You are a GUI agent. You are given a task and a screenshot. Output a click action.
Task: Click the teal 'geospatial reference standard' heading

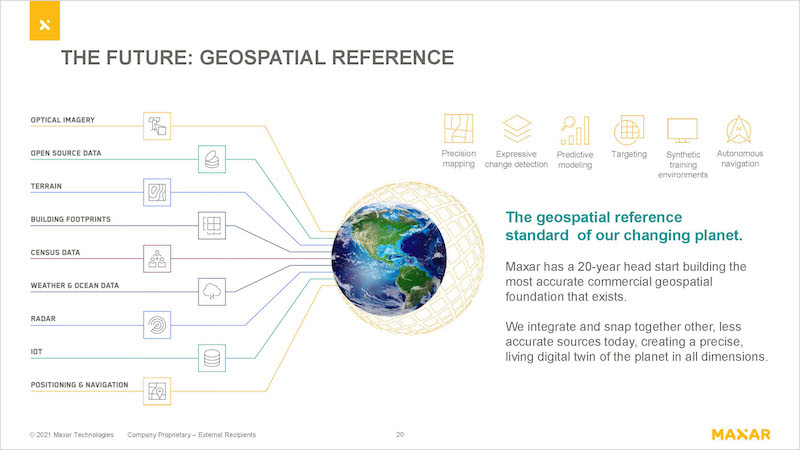point(623,226)
